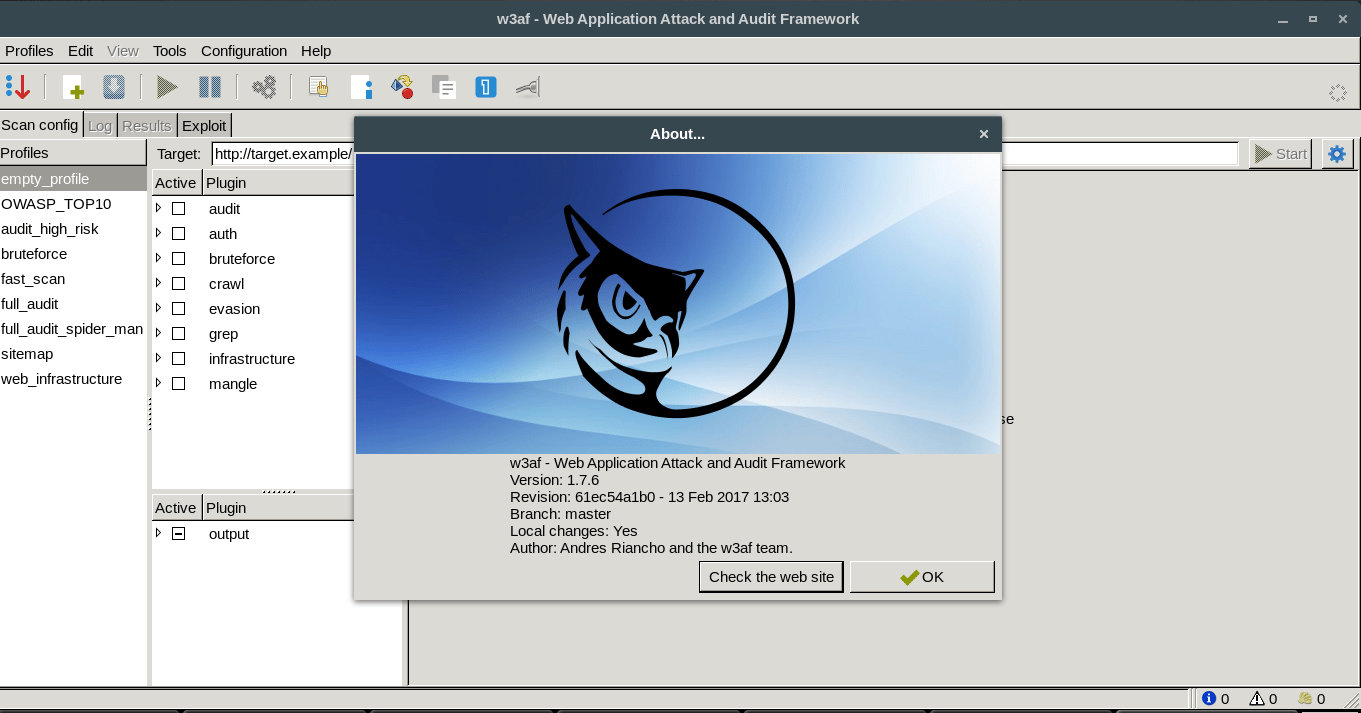Expand the audit plugin tree

(158, 208)
